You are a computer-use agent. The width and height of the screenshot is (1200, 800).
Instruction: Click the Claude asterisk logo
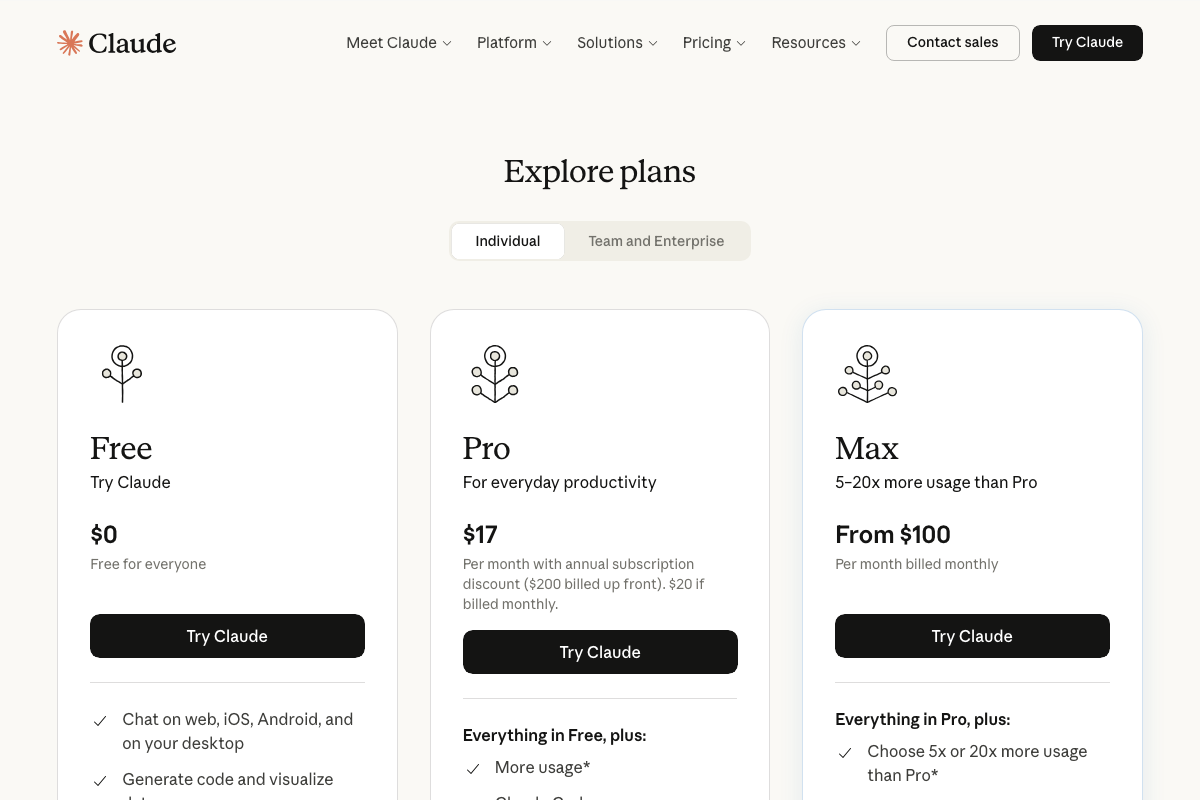point(69,42)
